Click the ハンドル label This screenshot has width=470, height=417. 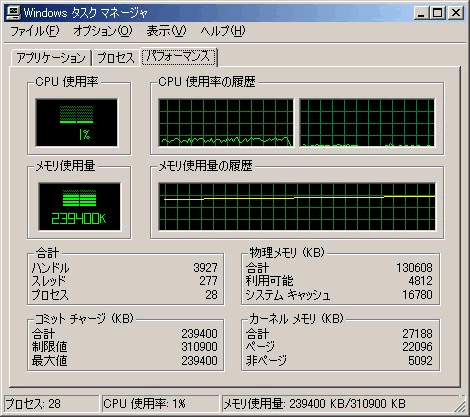50,268
